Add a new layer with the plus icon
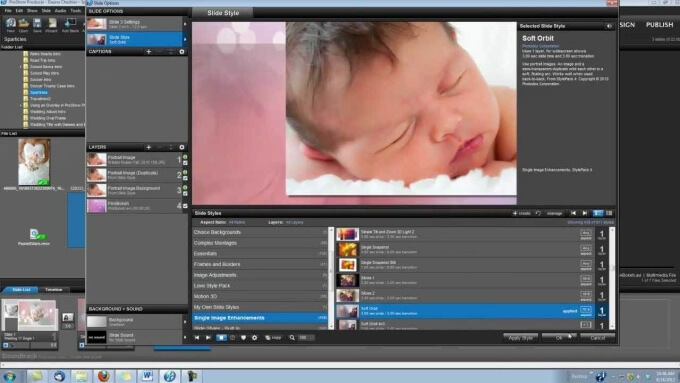Viewport: 680px width, 383px height. pyautogui.click(x=149, y=147)
